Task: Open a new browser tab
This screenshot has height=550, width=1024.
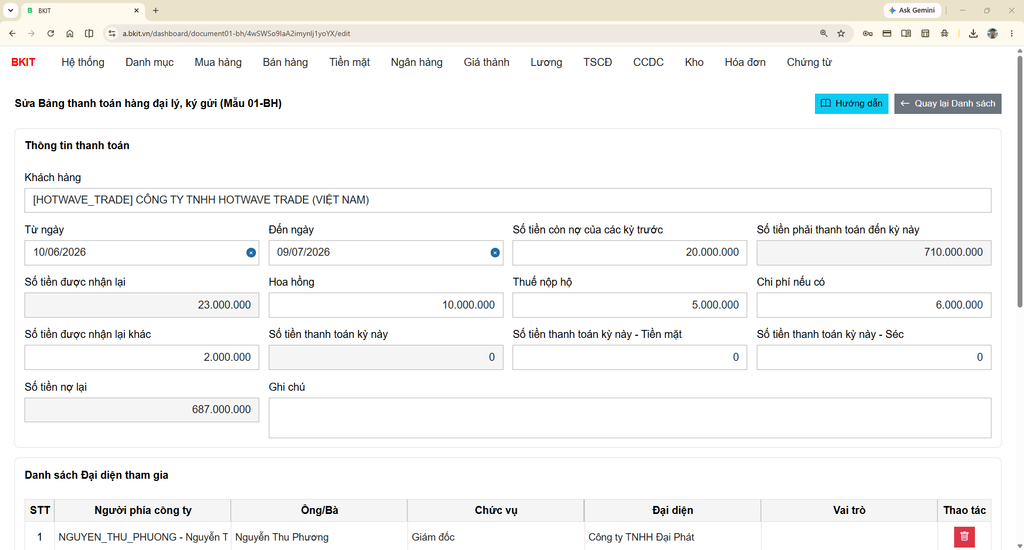Action: [155, 10]
